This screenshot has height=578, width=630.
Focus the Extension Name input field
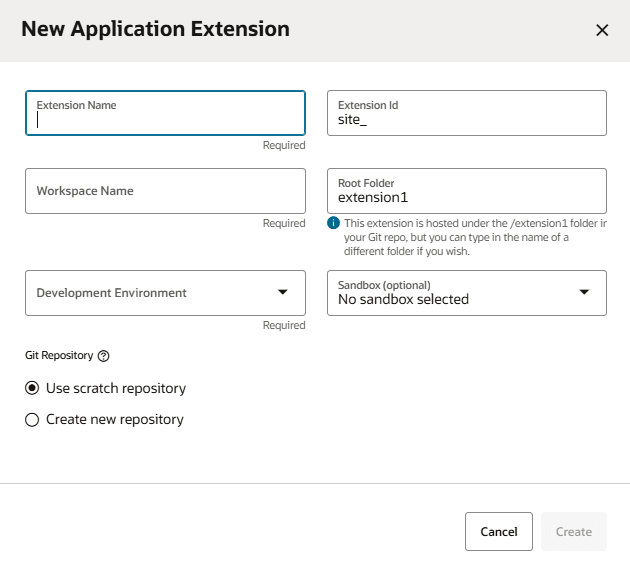click(165, 118)
